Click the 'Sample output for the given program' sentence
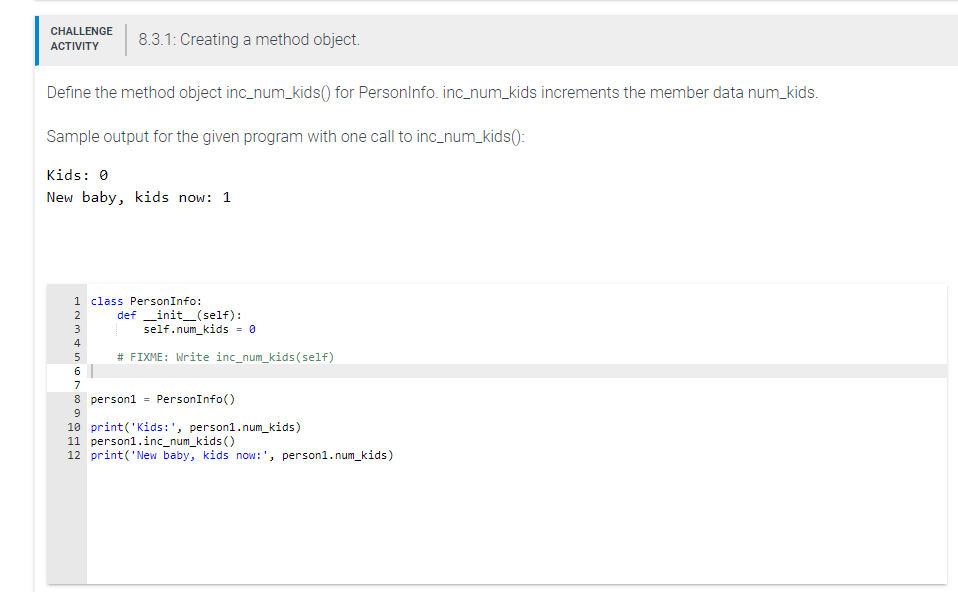Image resolution: width=958 pixels, height=592 pixels. point(285,136)
